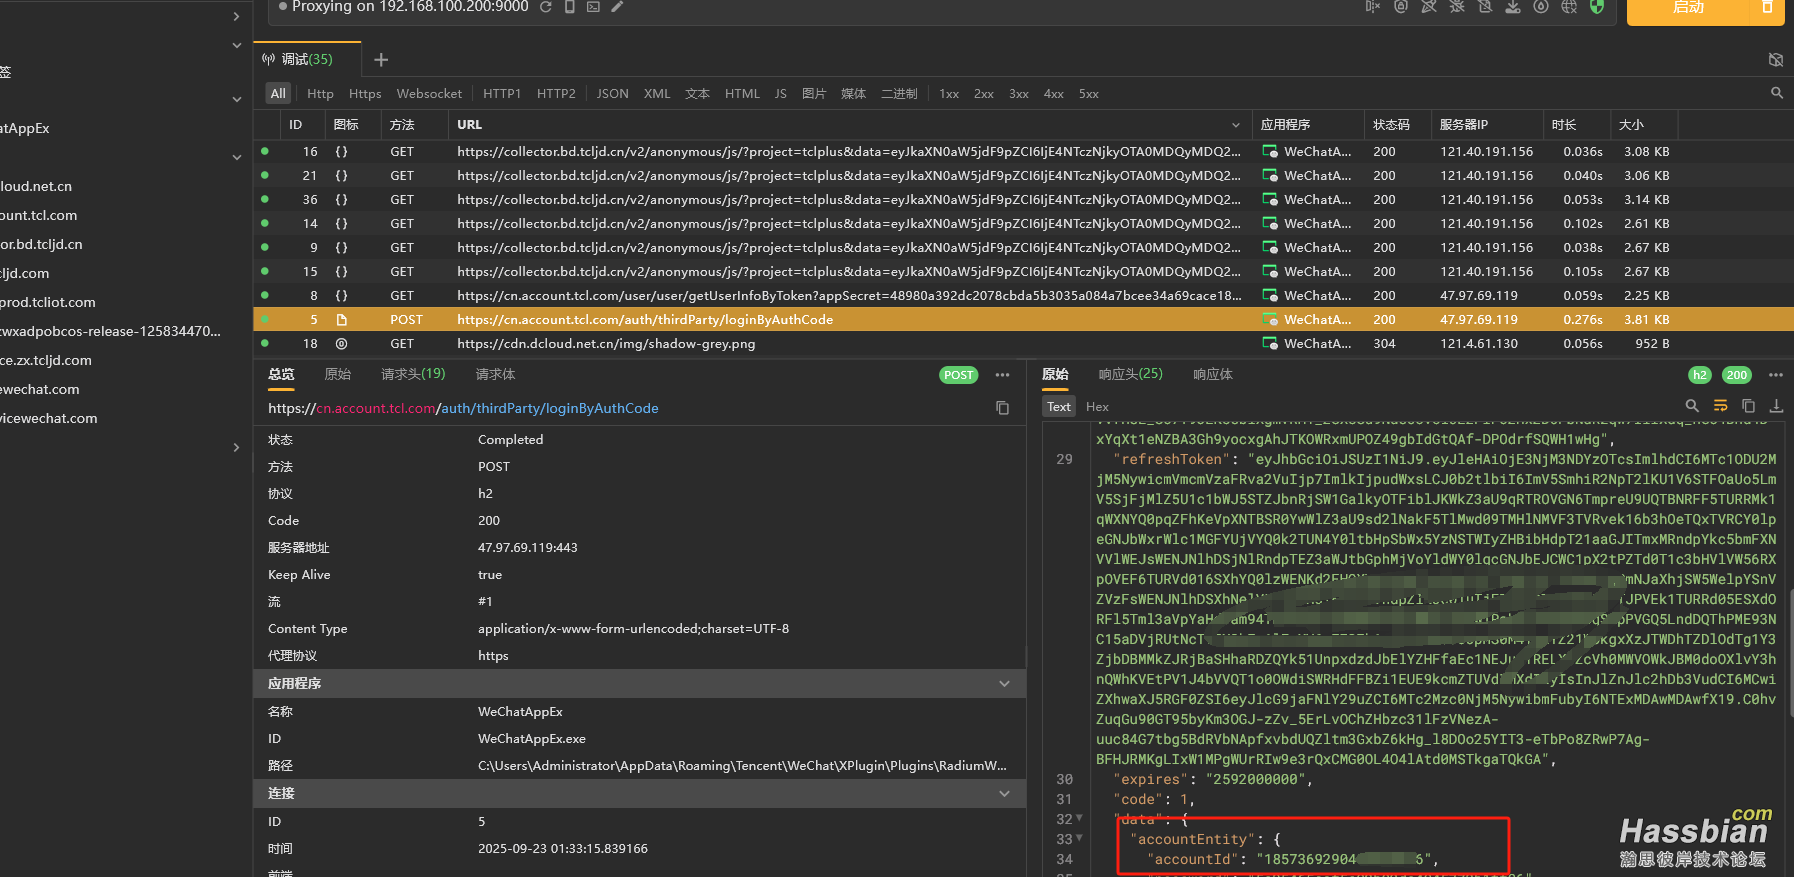Click the green shield icon in top toolbar
1794x877 pixels.
coord(1597,7)
